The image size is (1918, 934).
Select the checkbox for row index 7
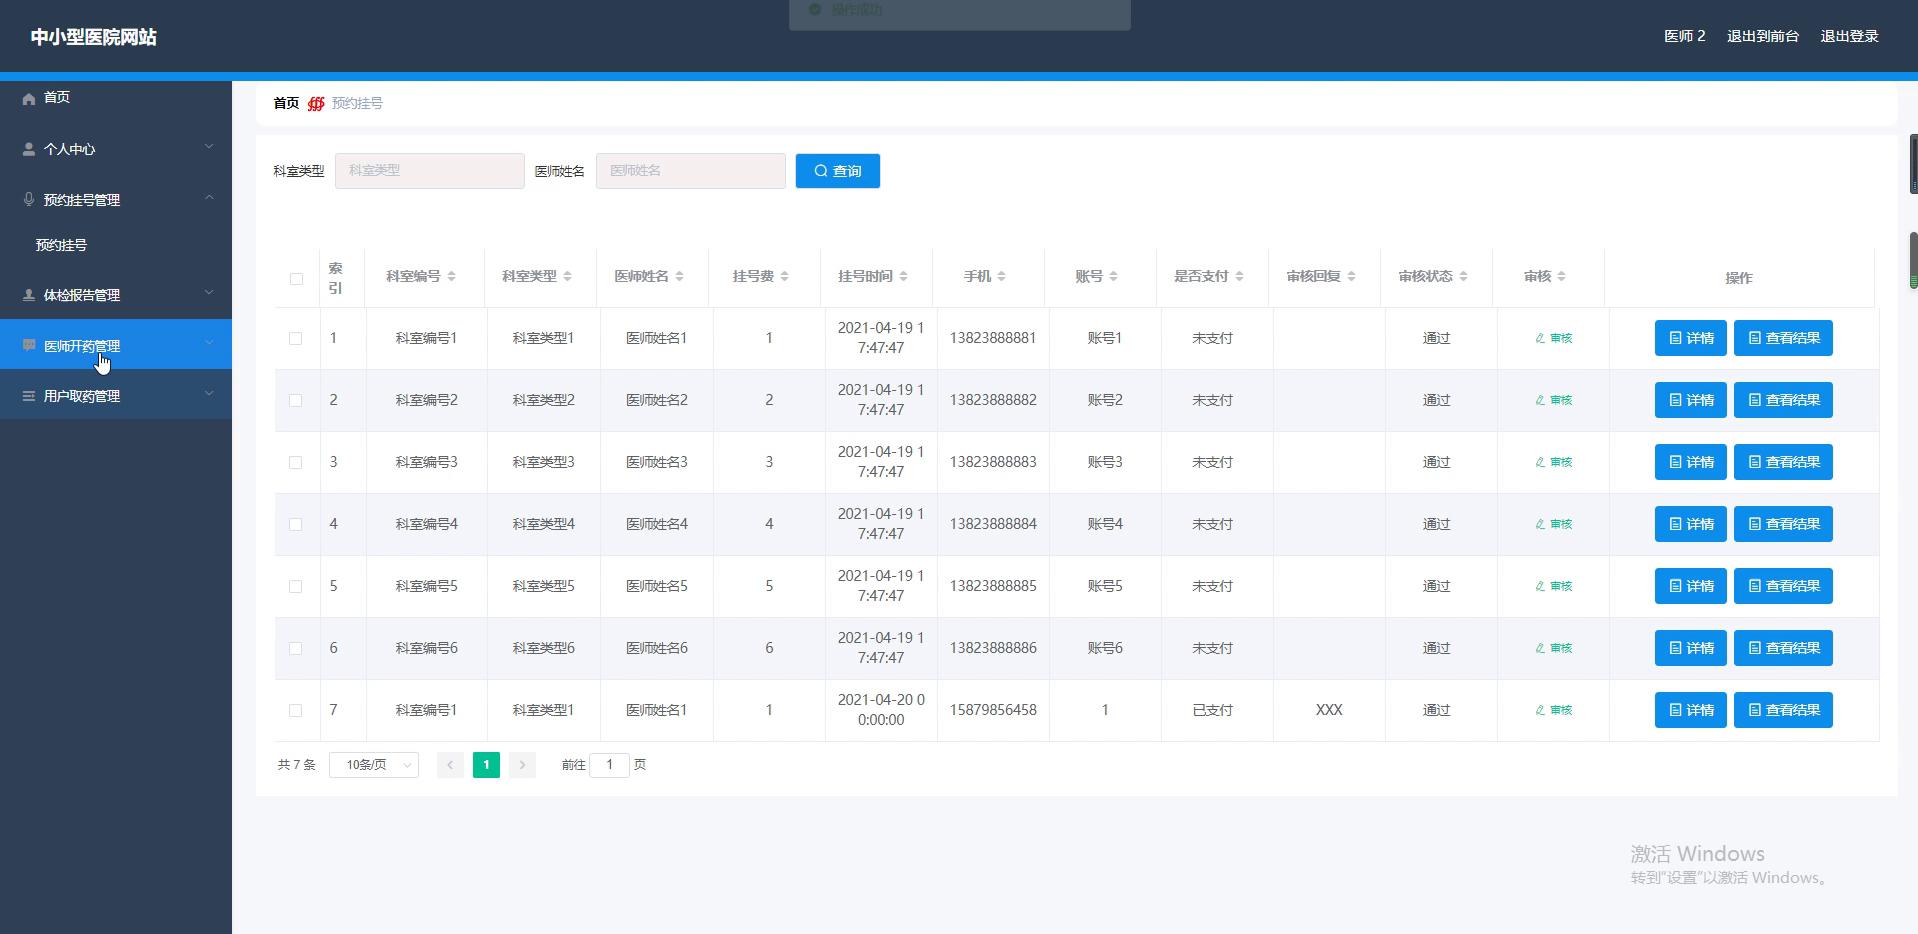[295, 710]
